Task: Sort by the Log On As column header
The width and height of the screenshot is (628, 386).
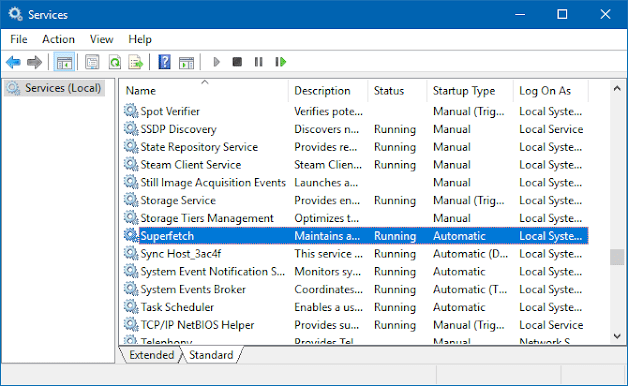Action: tap(550, 91)
